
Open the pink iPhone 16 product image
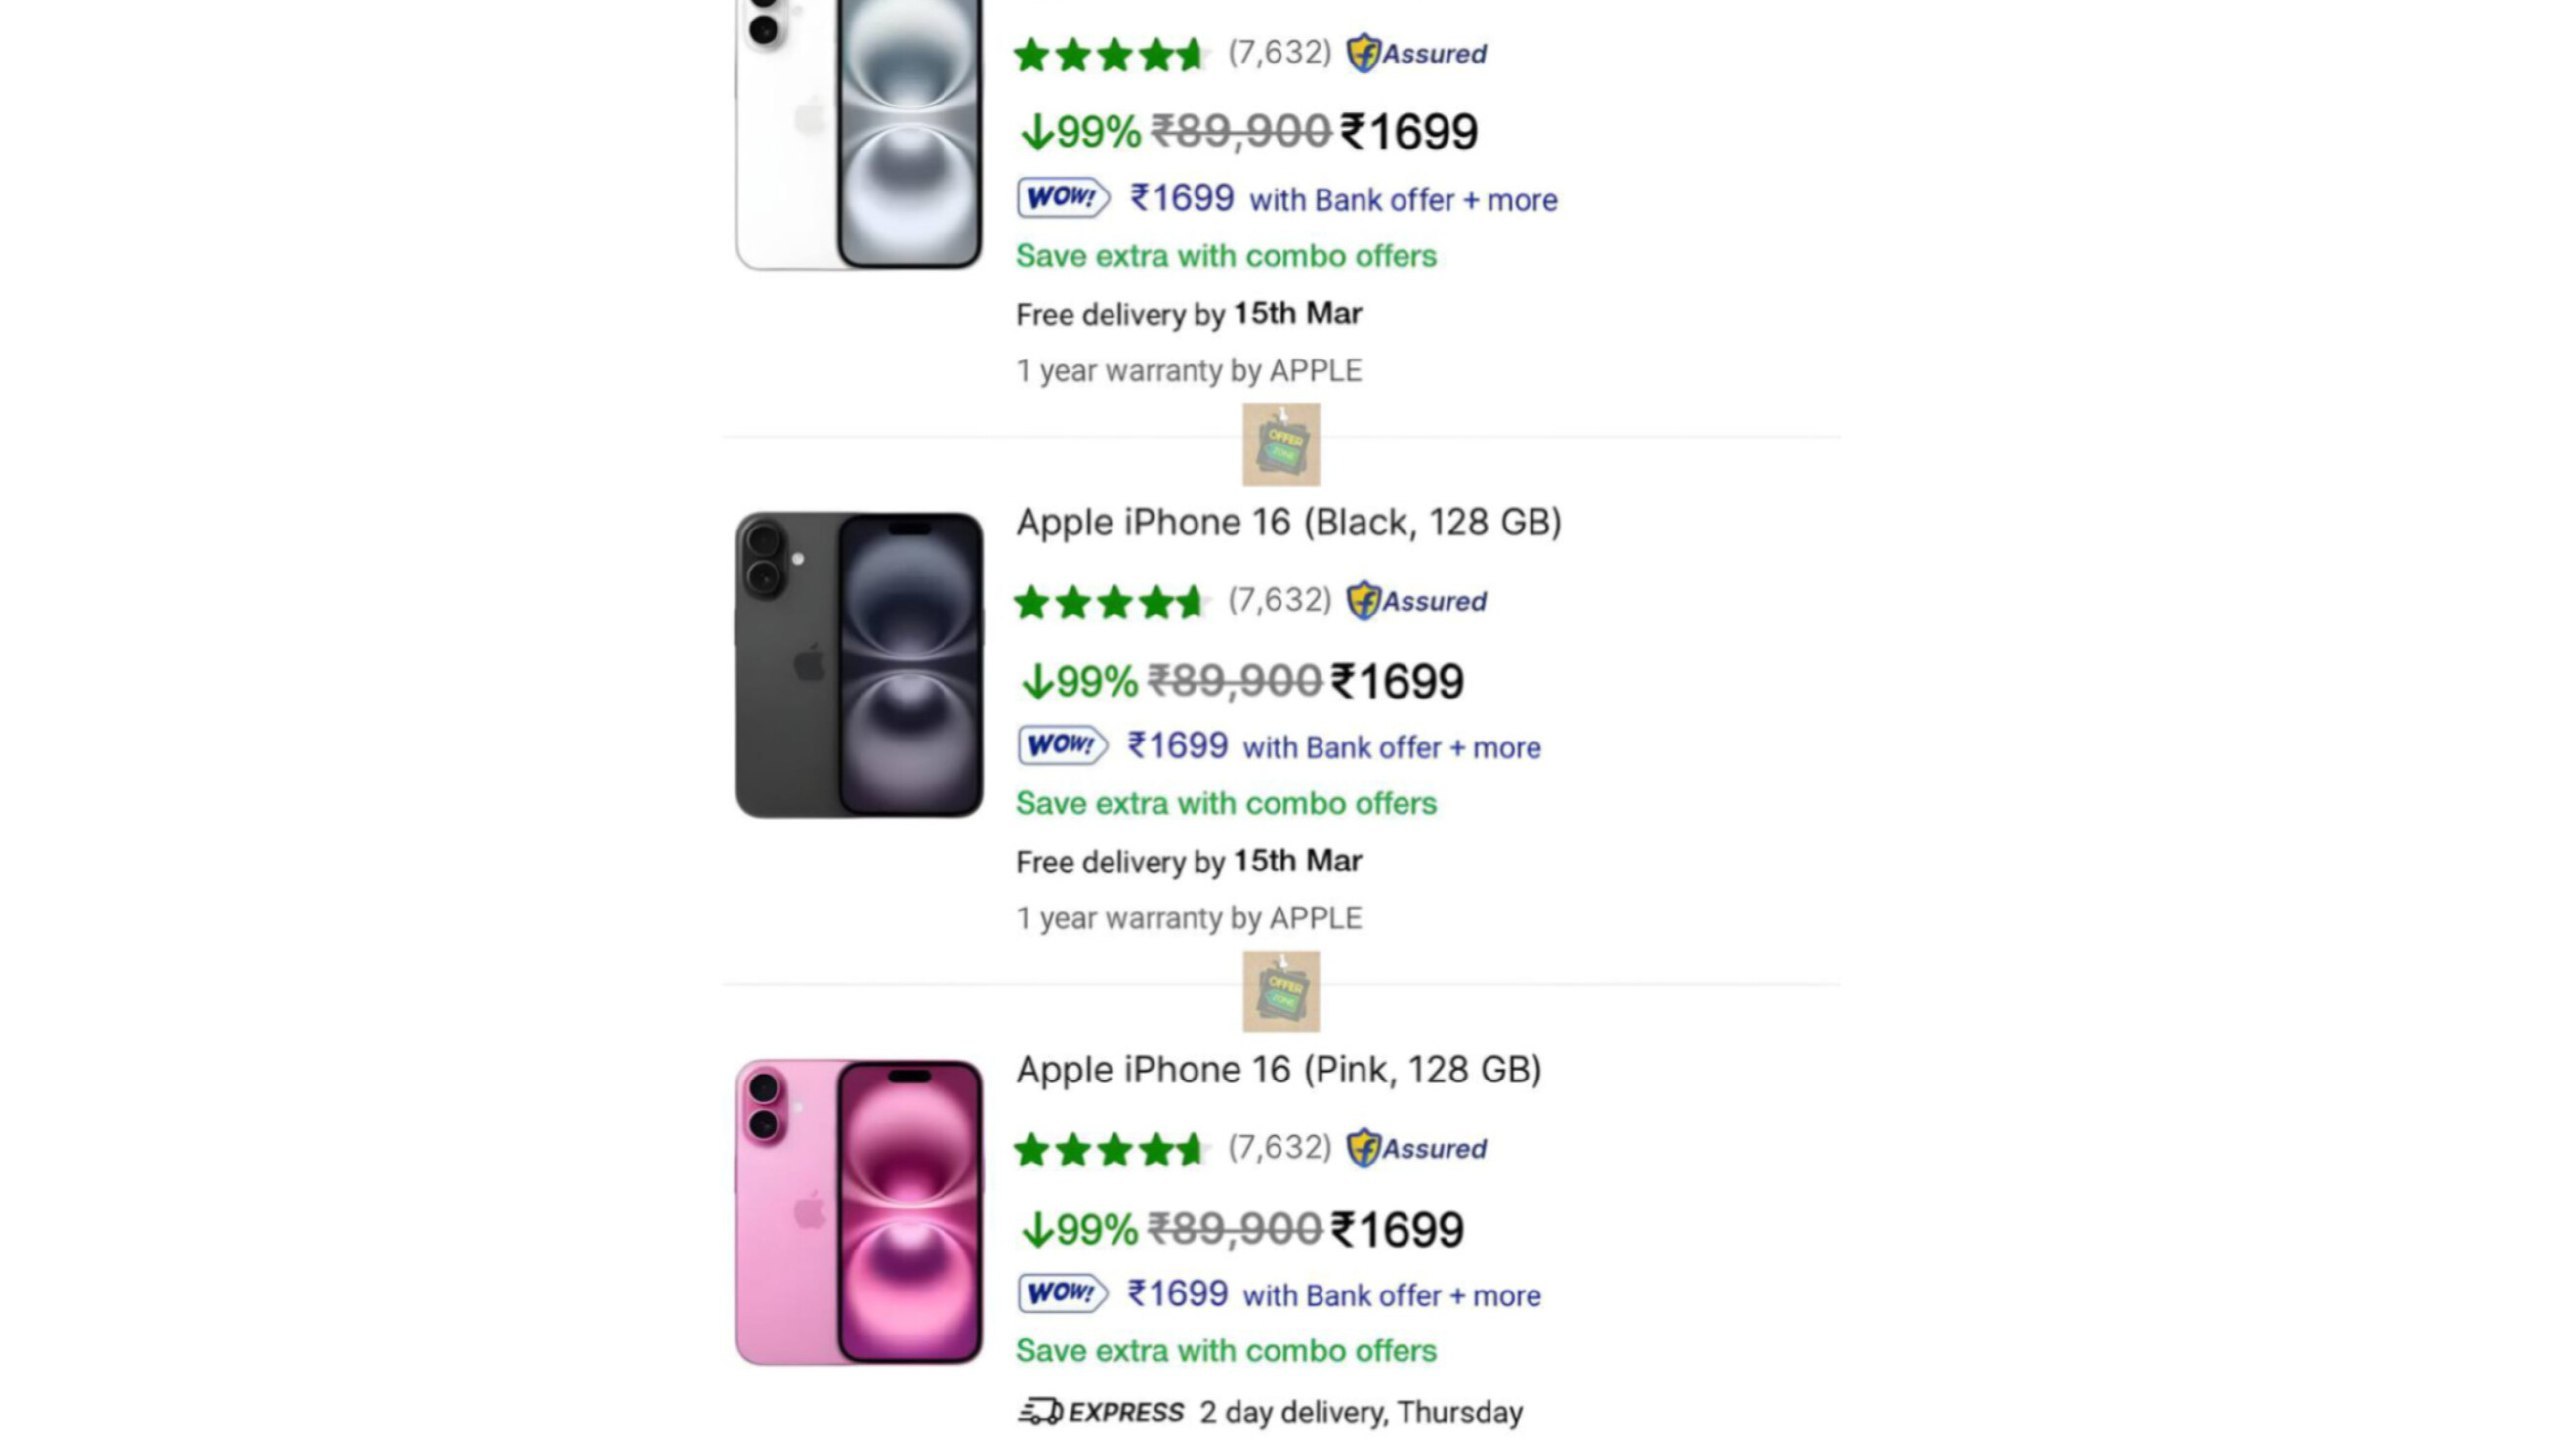point(859,1212)
